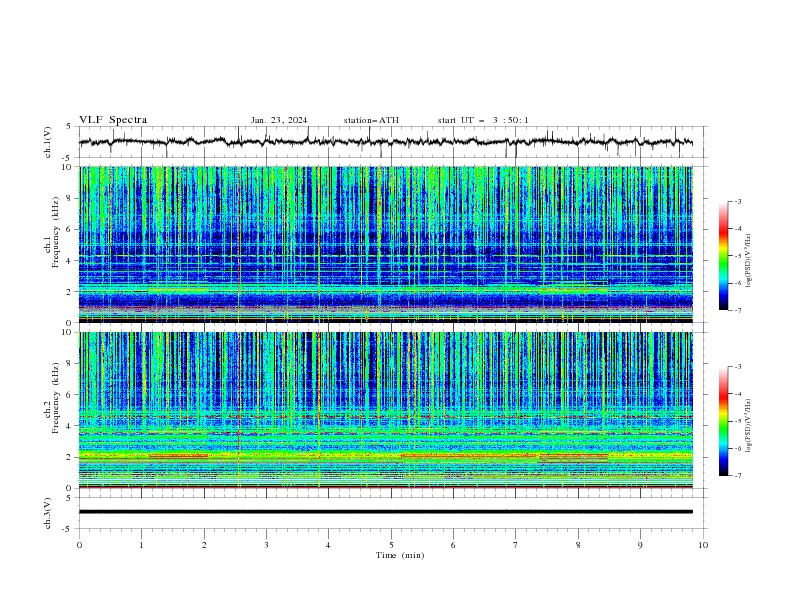Click the "station=ATH" header label
Screen dimensions: 792x612
coord(371,120)
